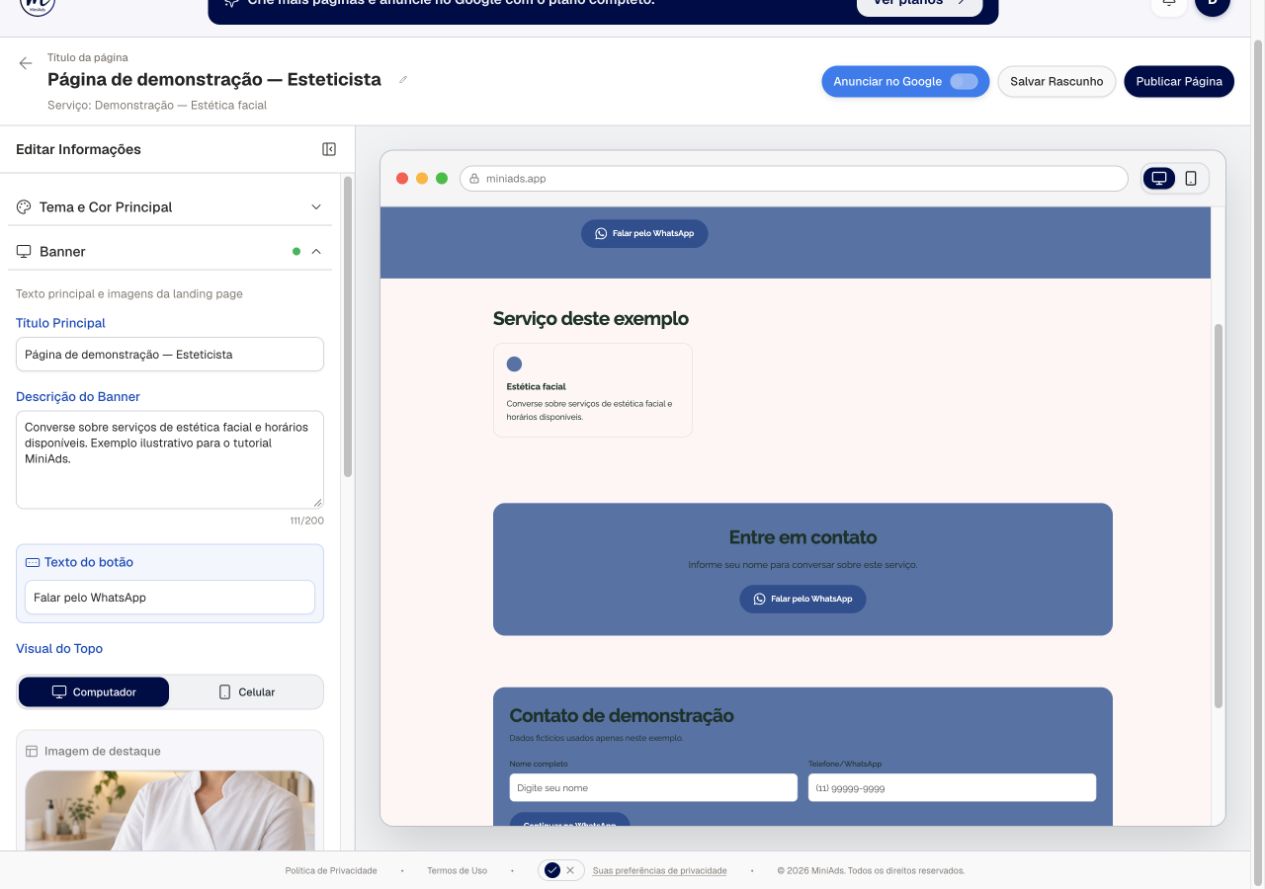Click the Estética facial service card
The width and height of the screenshot is (1265, 889).
click(592, 390)
